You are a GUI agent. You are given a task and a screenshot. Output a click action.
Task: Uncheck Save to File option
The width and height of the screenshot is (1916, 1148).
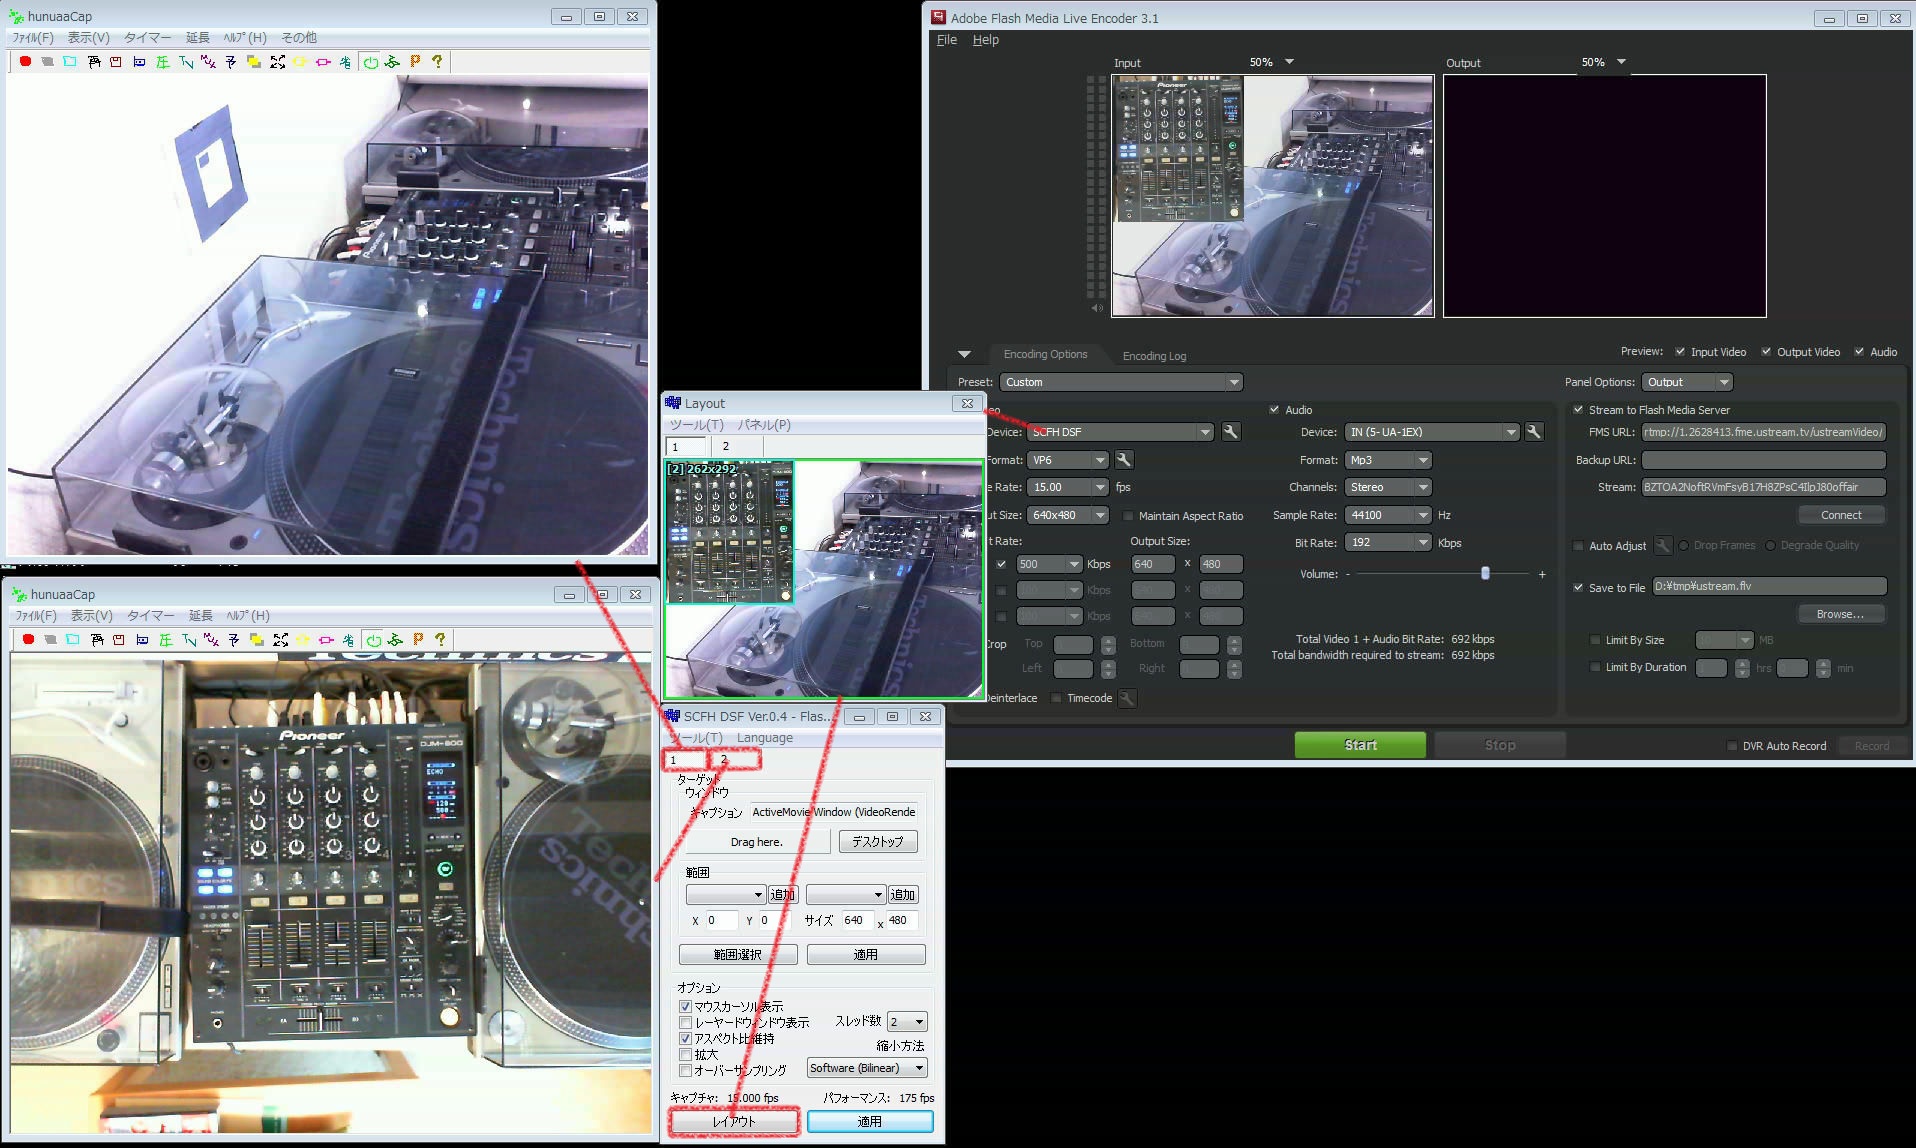click(1578, 588)
